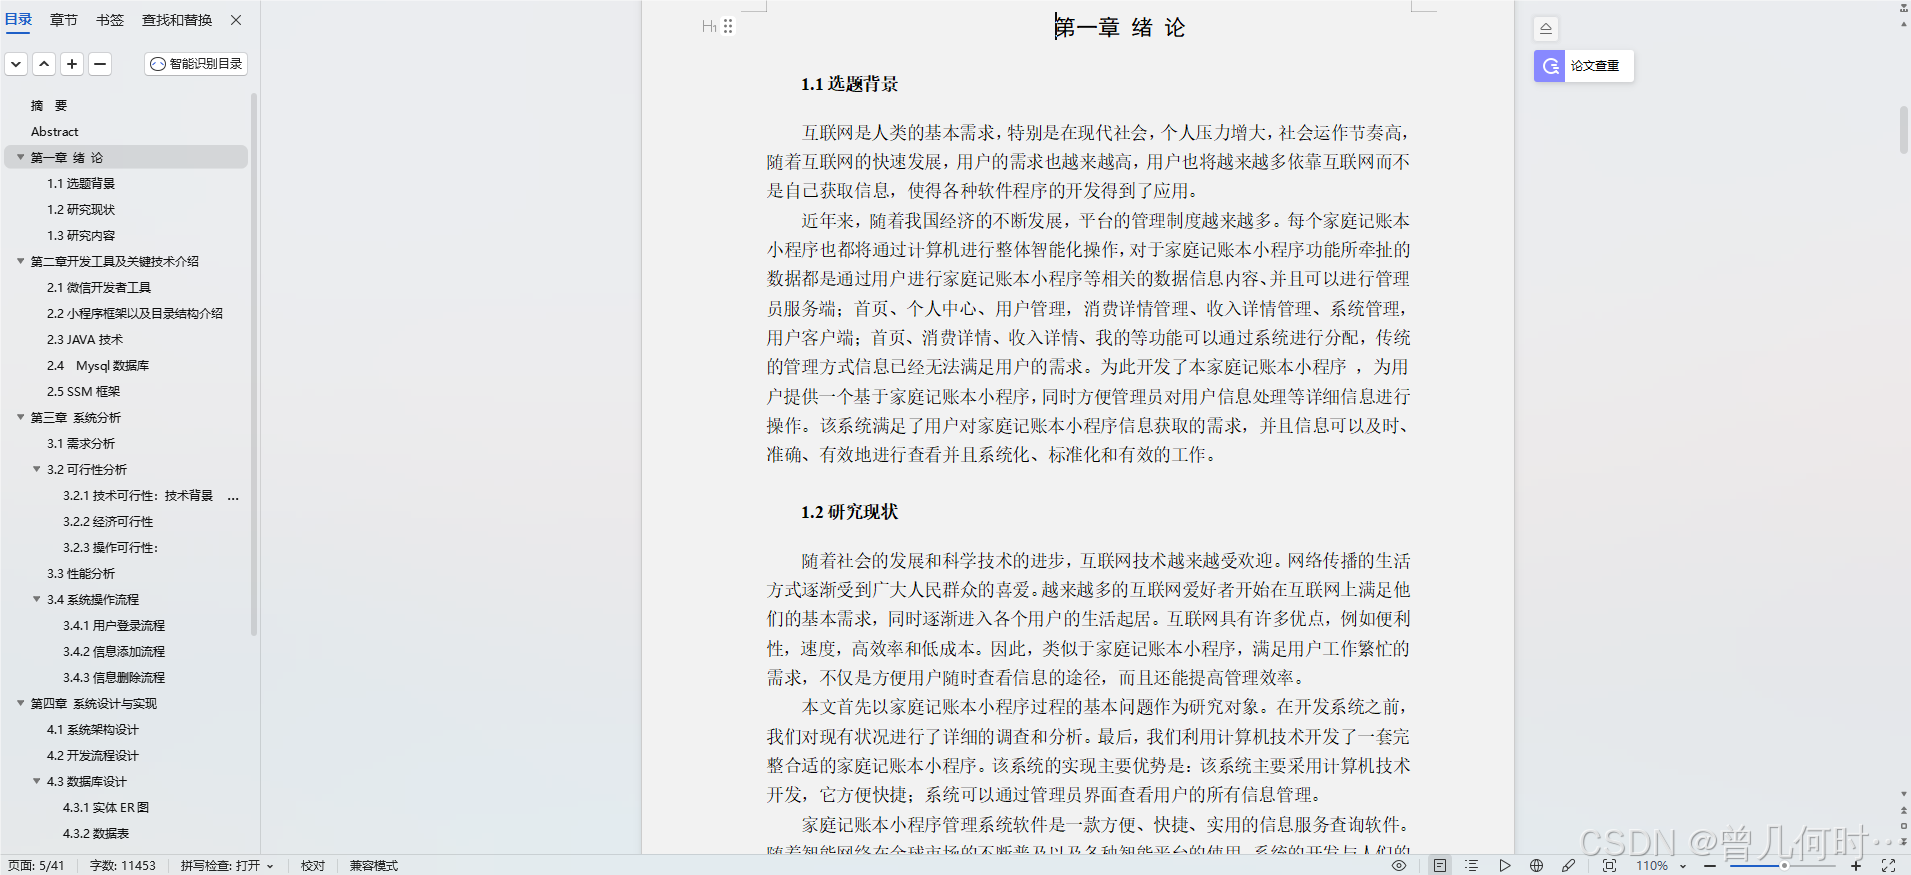The image size is (1911, 875).
Task: Click zoom out minus in status bar
Action: (1710, 866)
